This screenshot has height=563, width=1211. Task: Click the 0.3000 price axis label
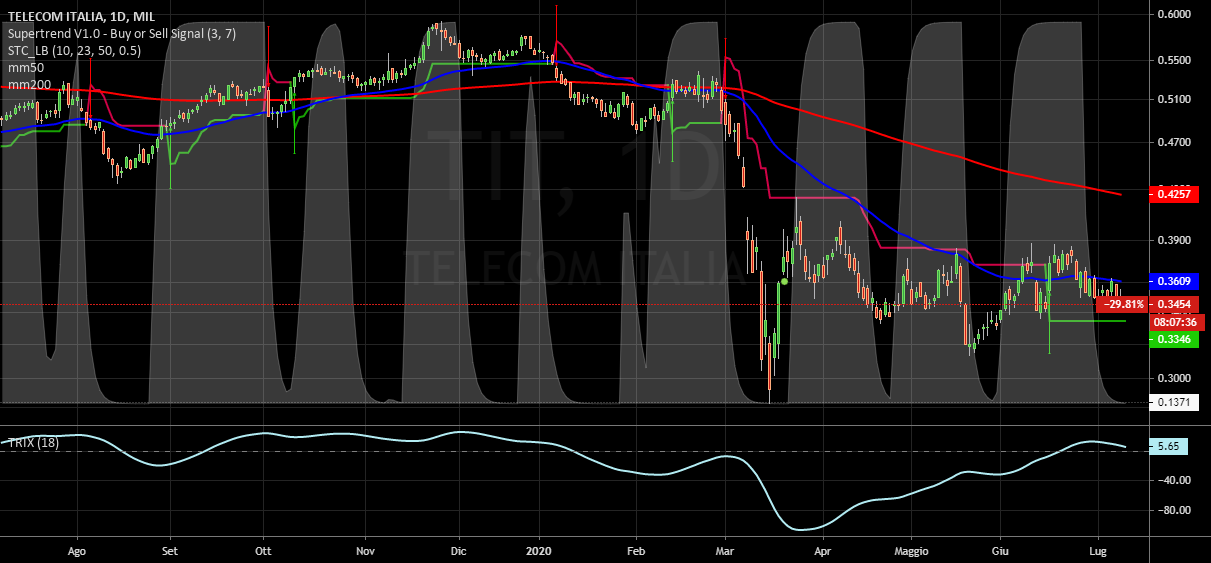(x=1172, y=378)
